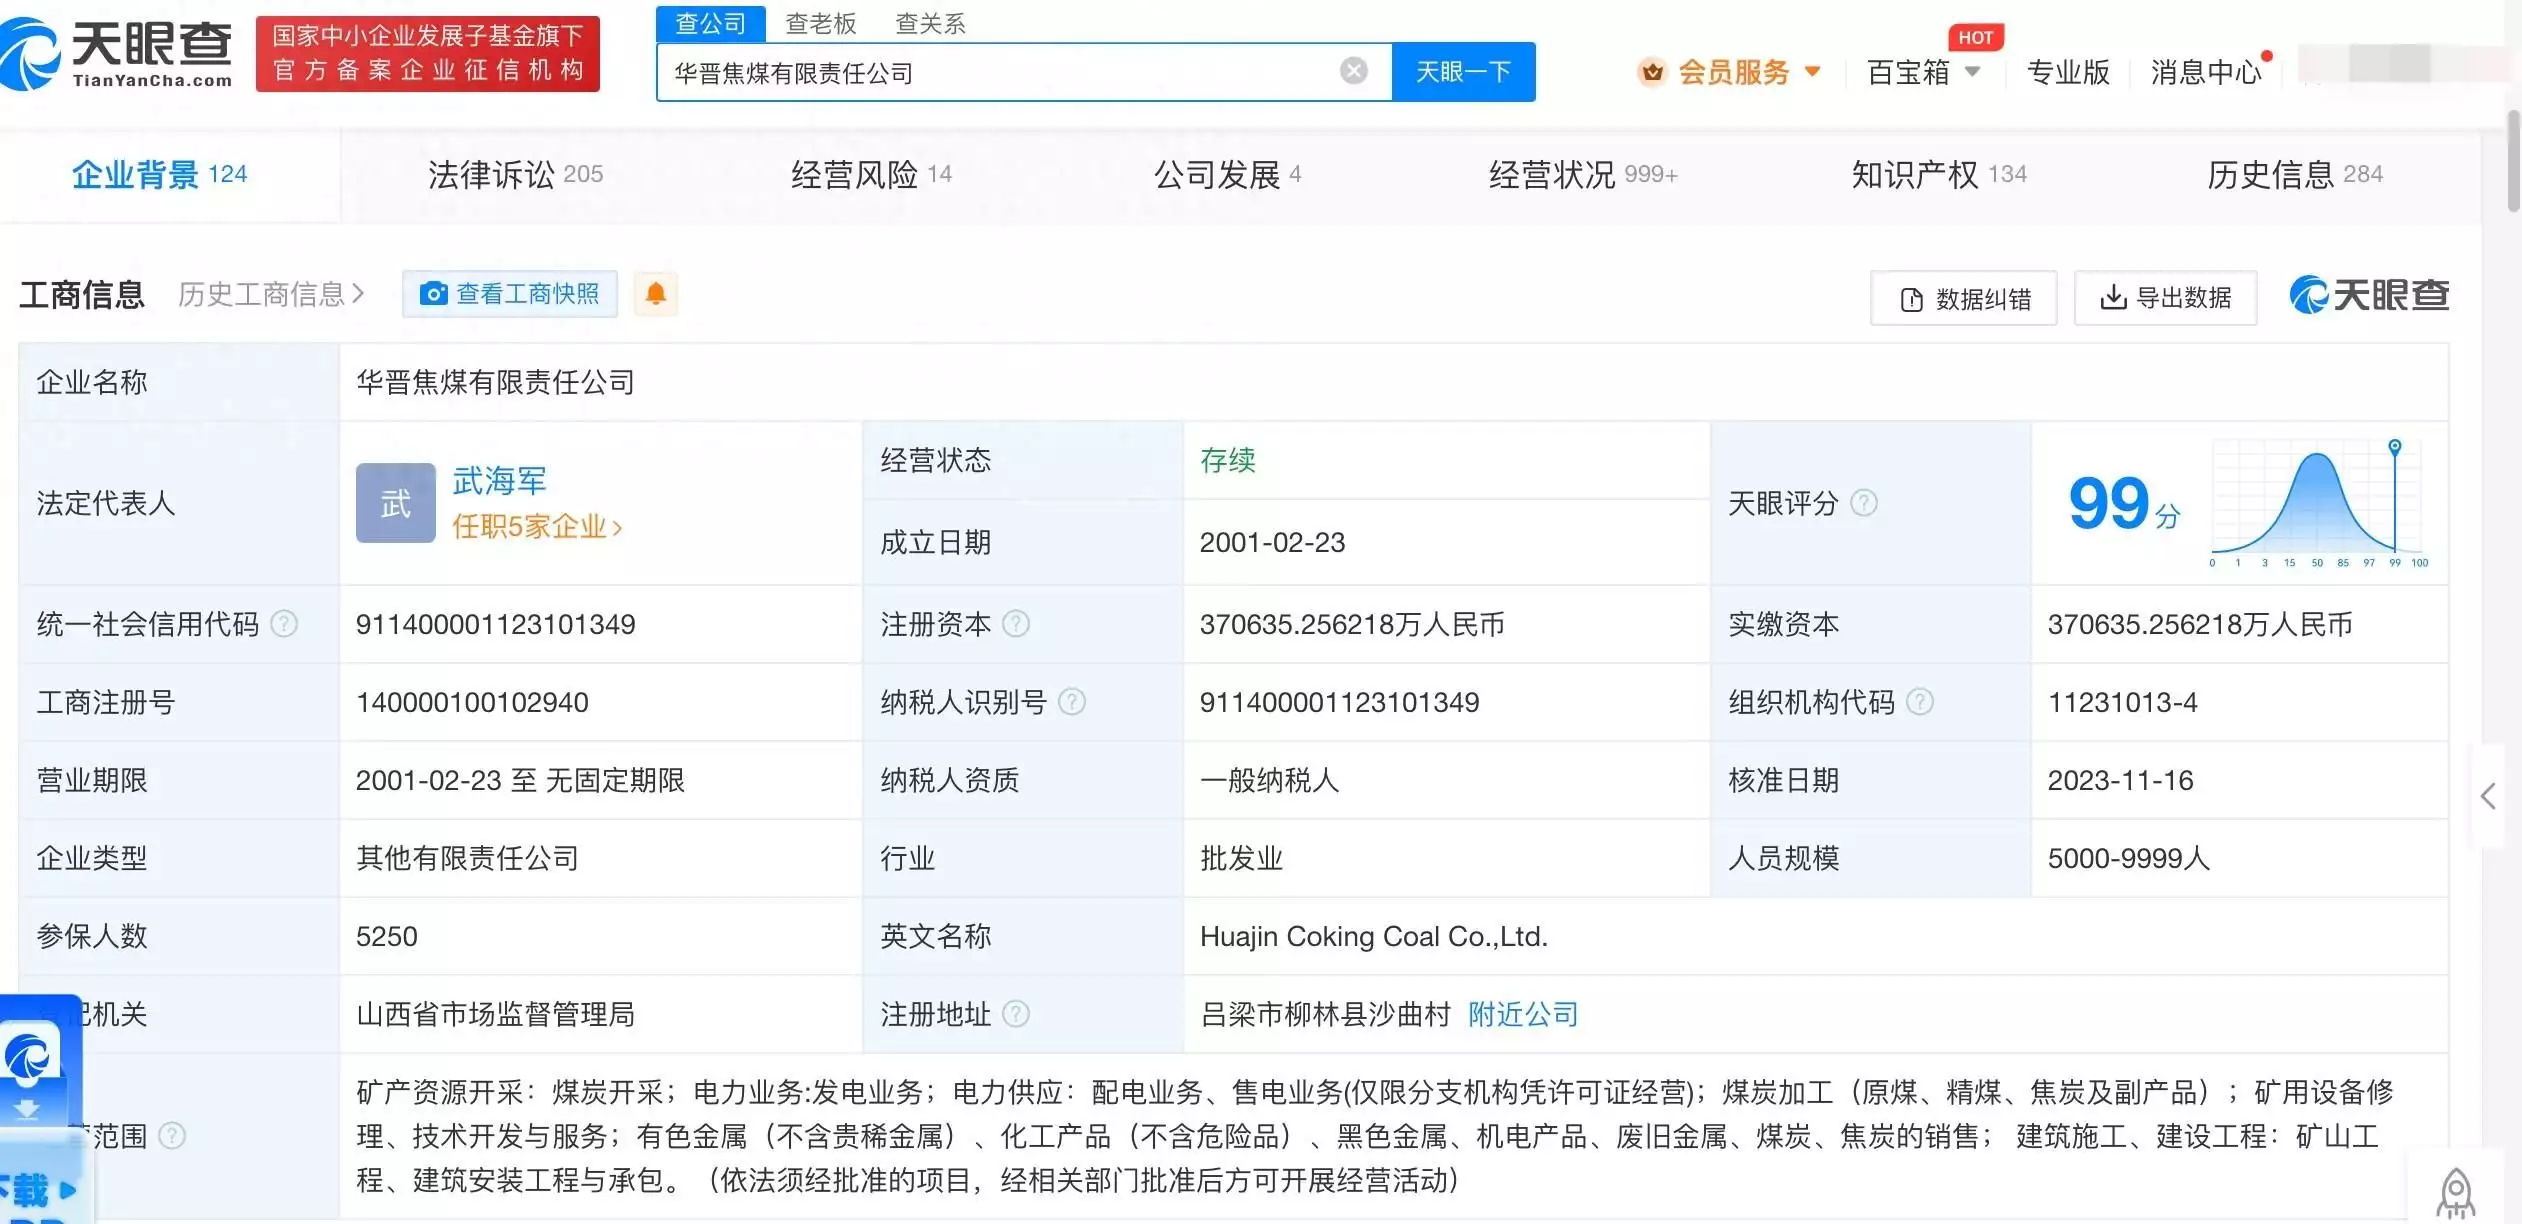Open 历史工商信息 link with arrow
Image resolution: width=2522 pixels, height=1224 pixels.
point(271,294)
